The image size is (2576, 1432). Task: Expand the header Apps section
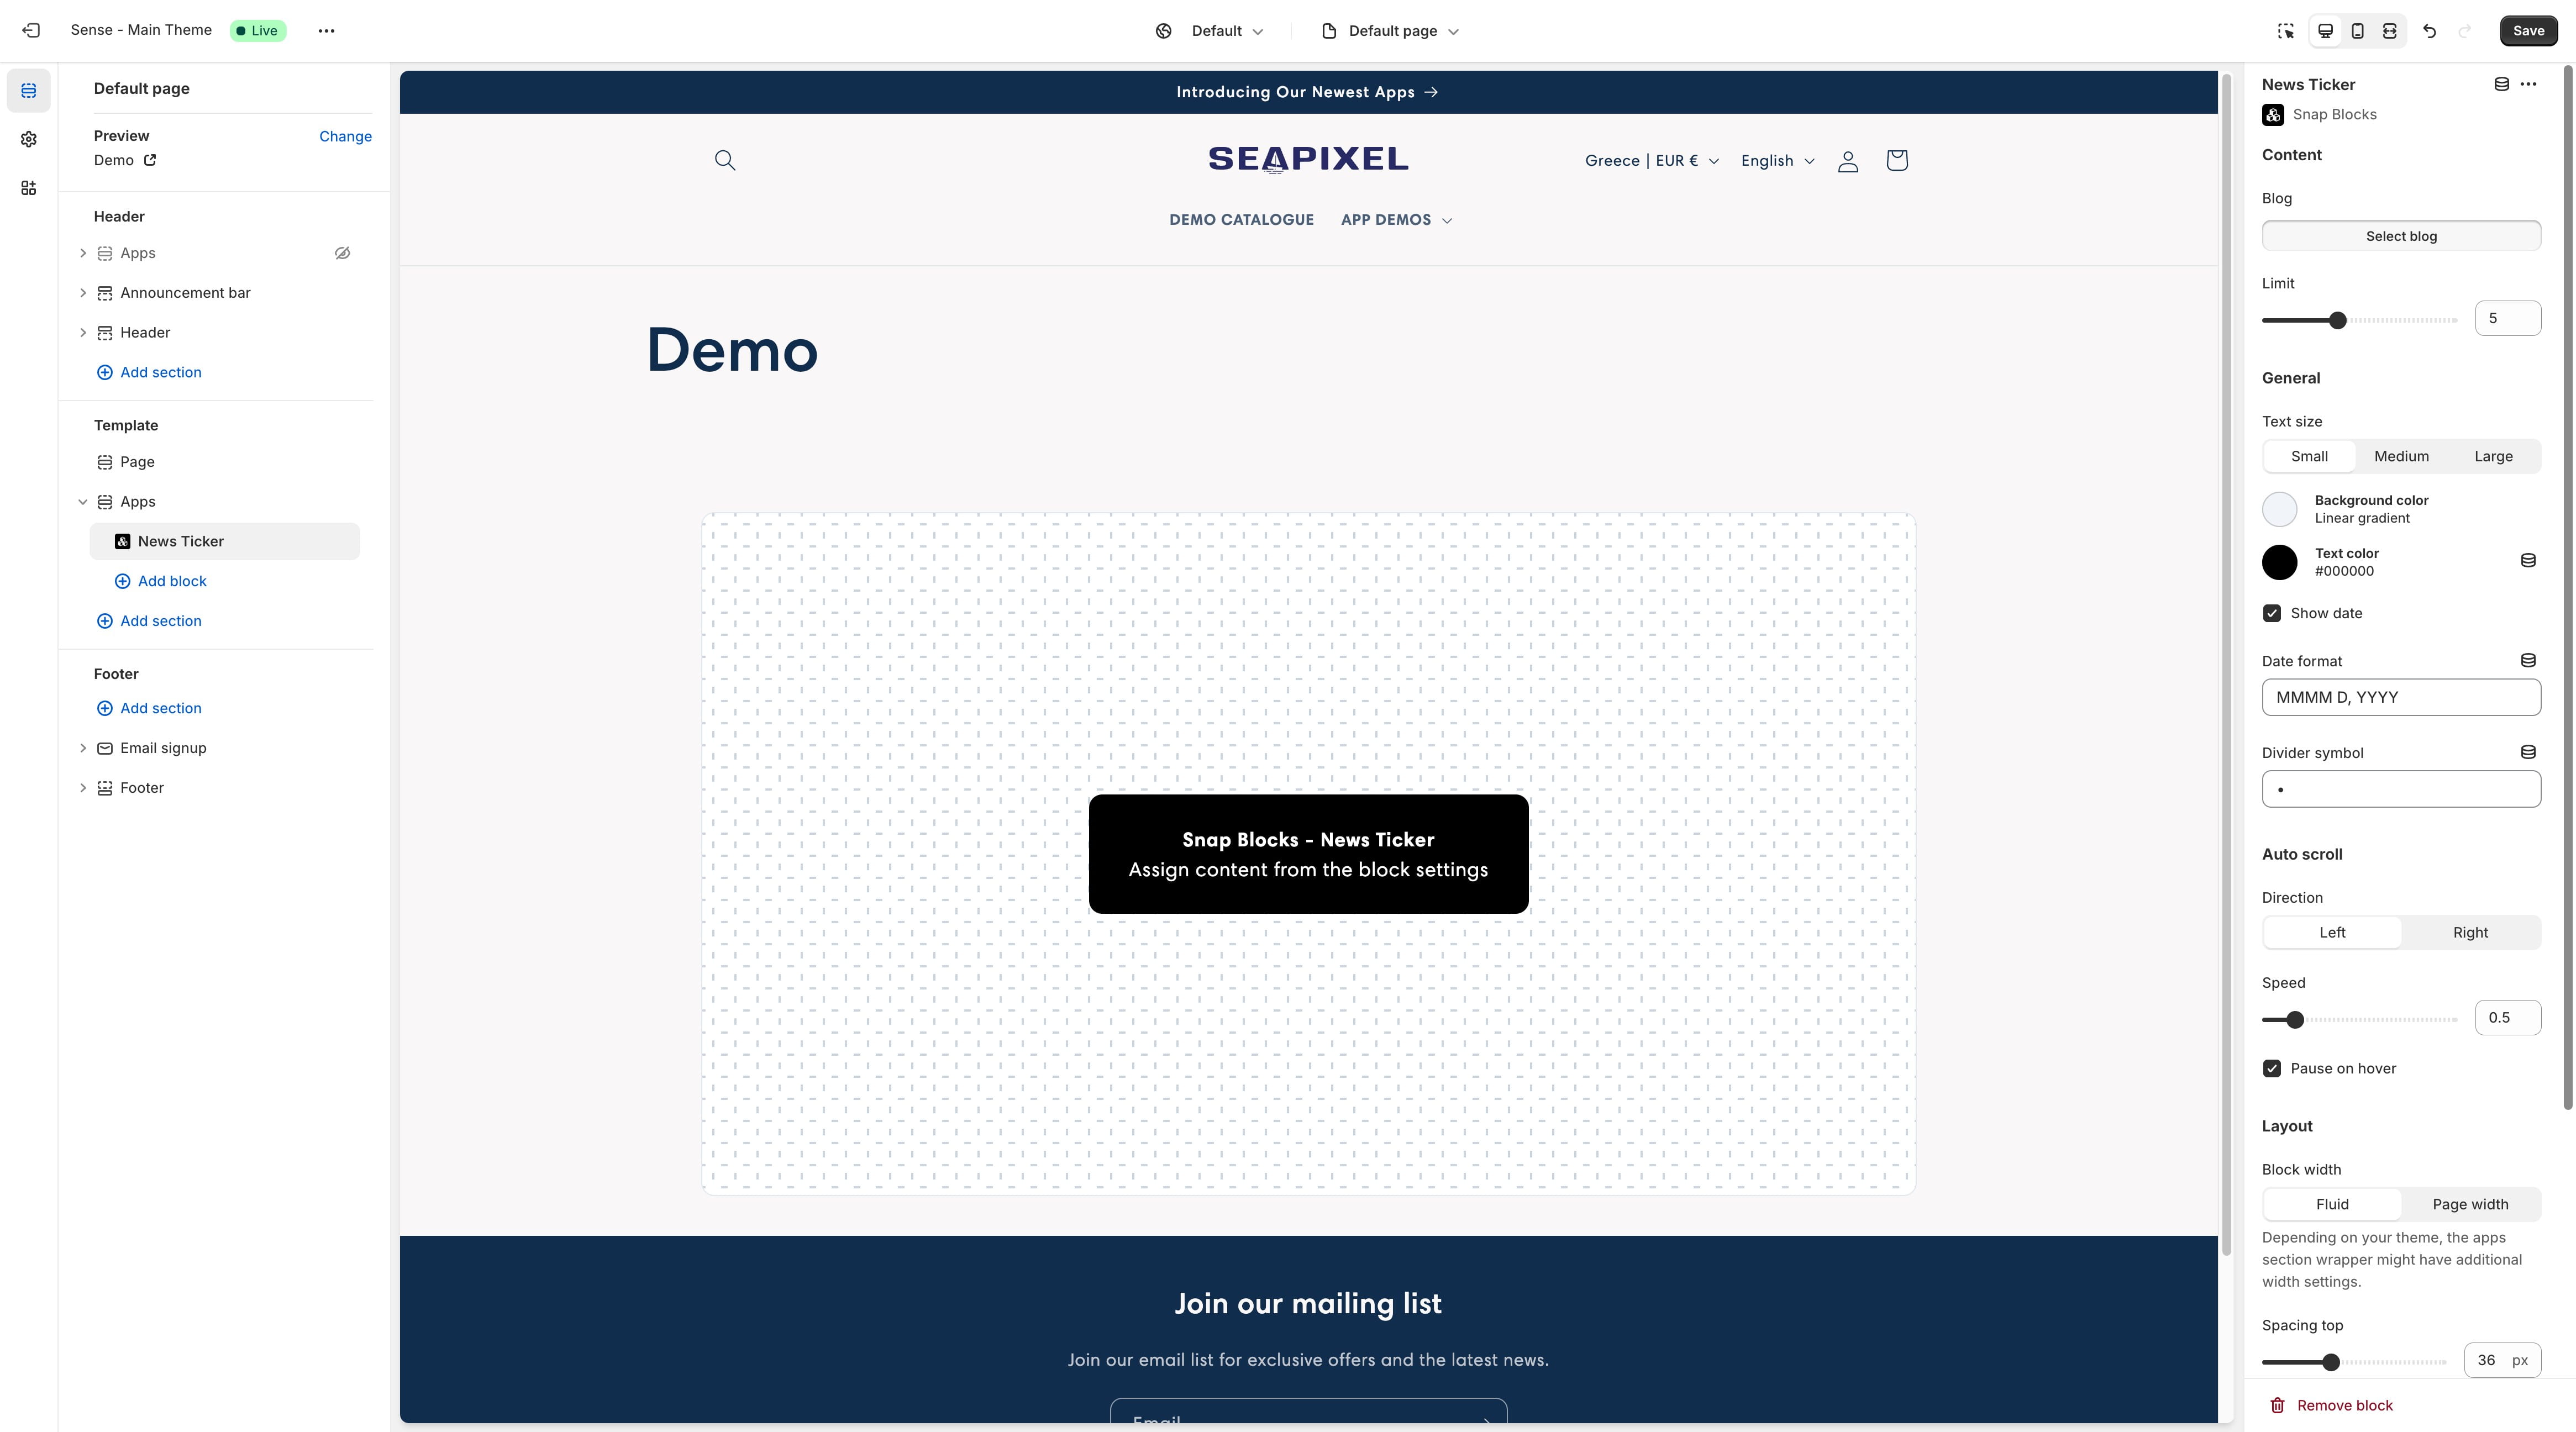(x=83, y=253)
